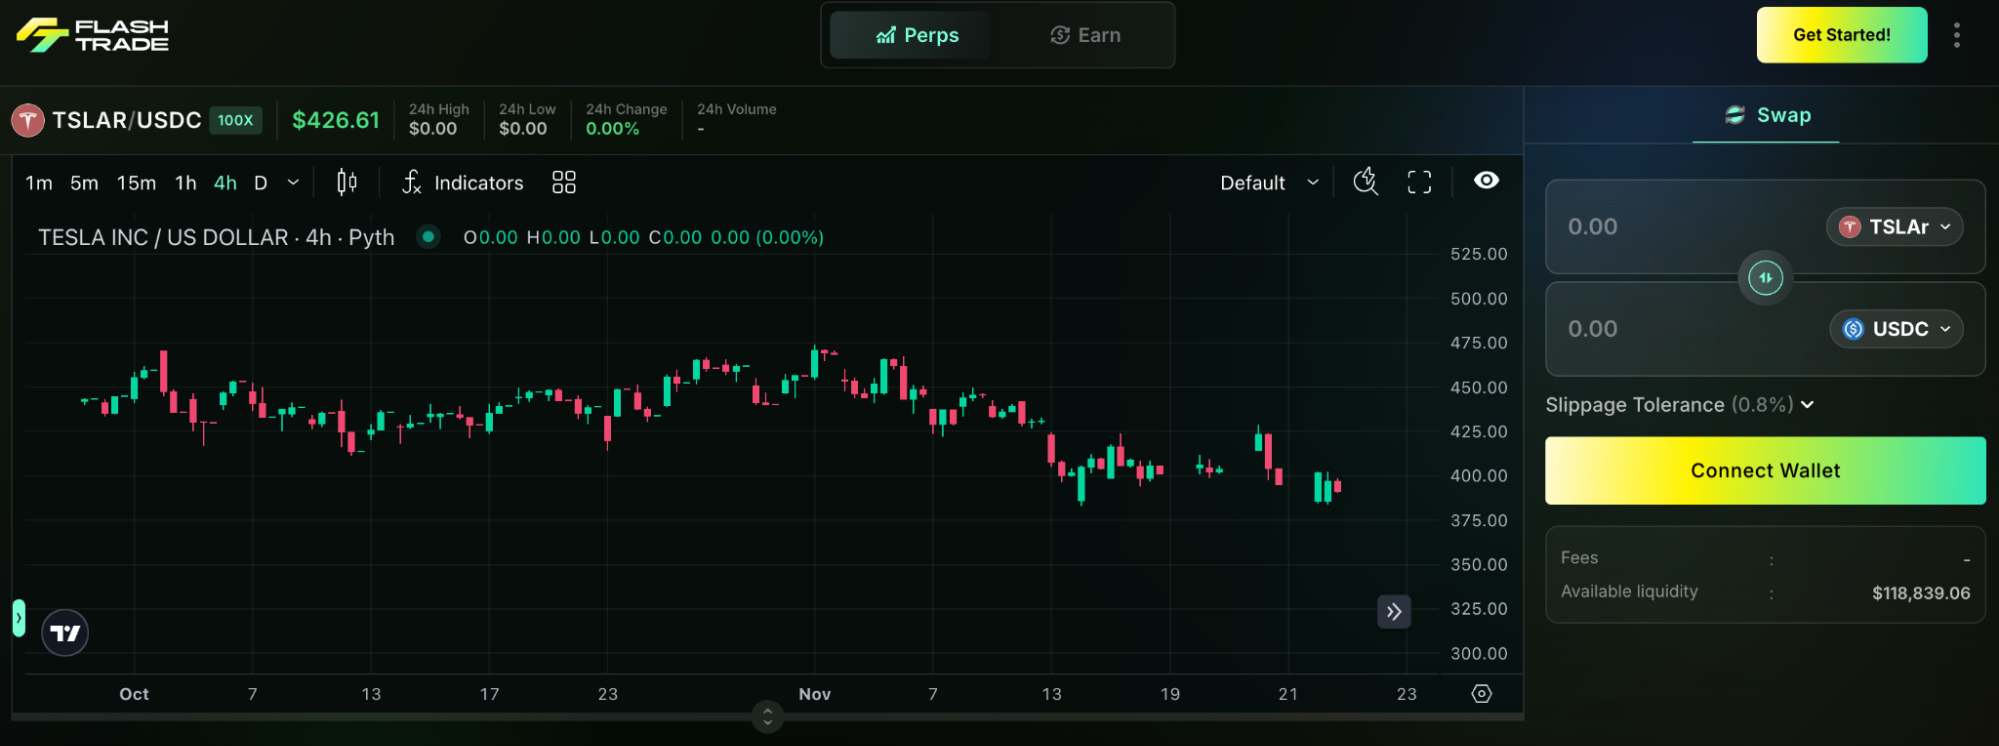Select the 4h timeframe

[225, 183]
